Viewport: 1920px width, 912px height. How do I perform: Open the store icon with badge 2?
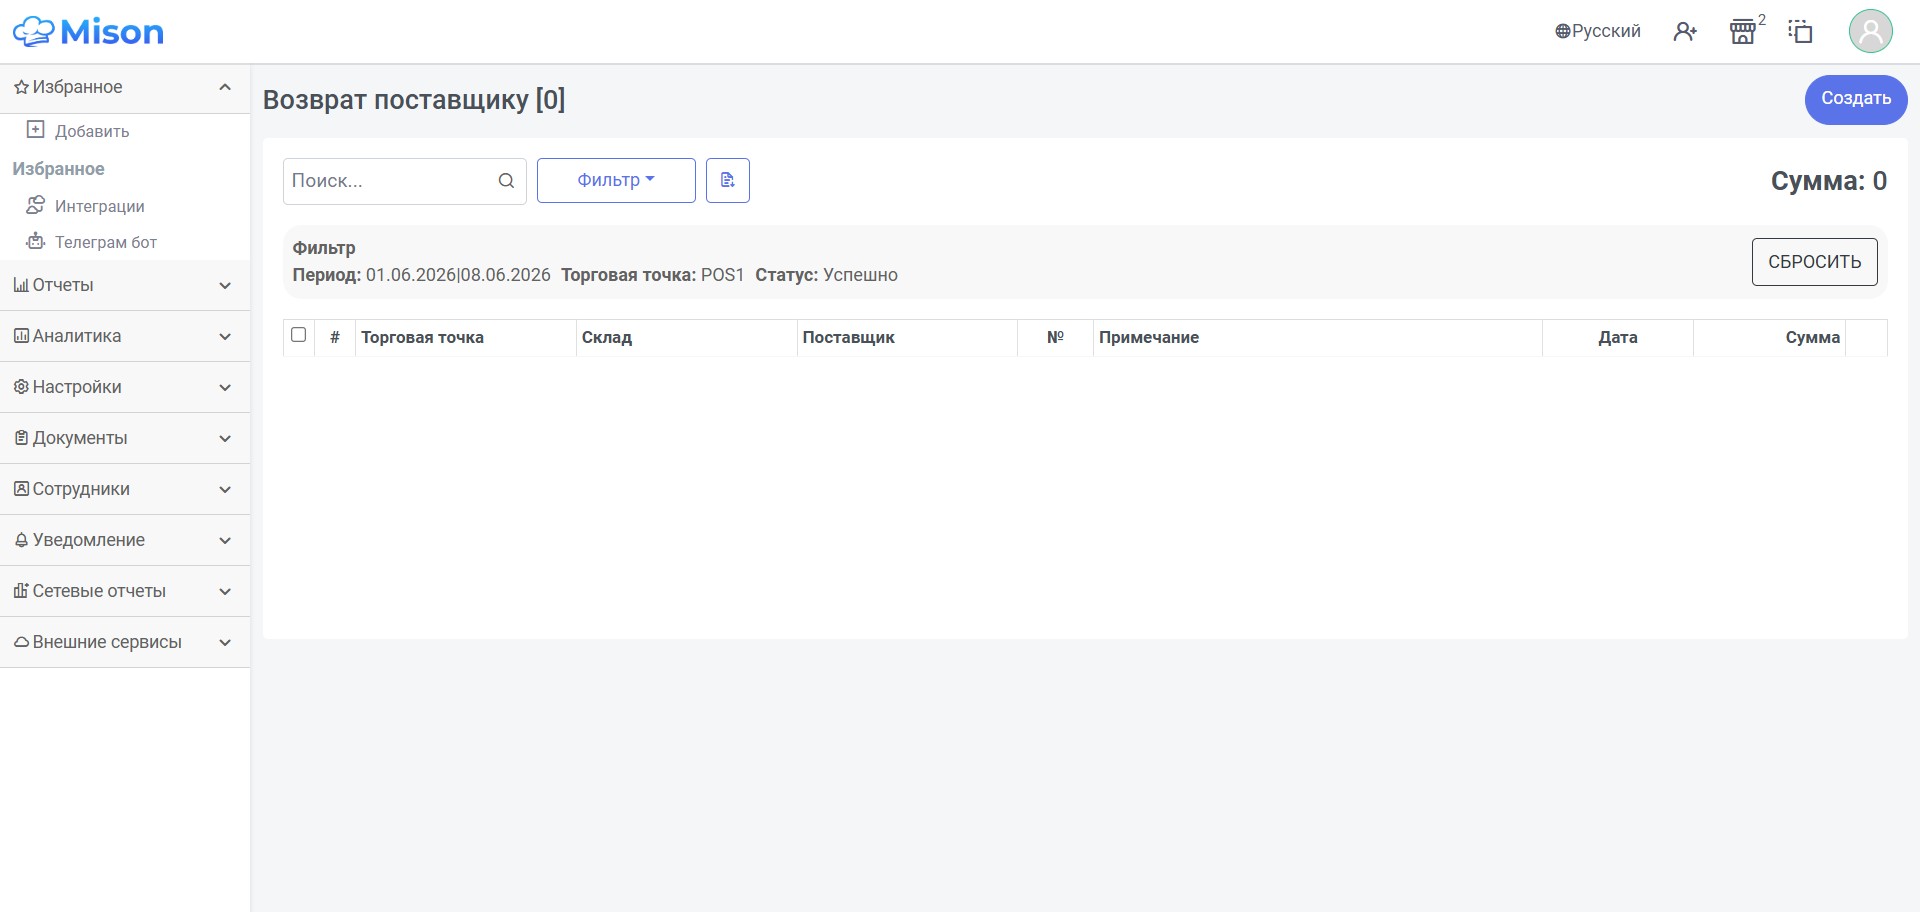coord(1743,32)
